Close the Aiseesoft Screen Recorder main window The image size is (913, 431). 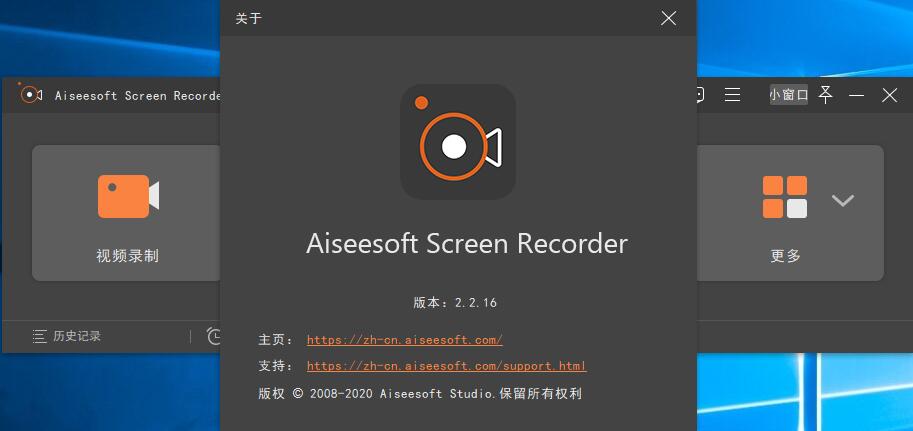889,95
